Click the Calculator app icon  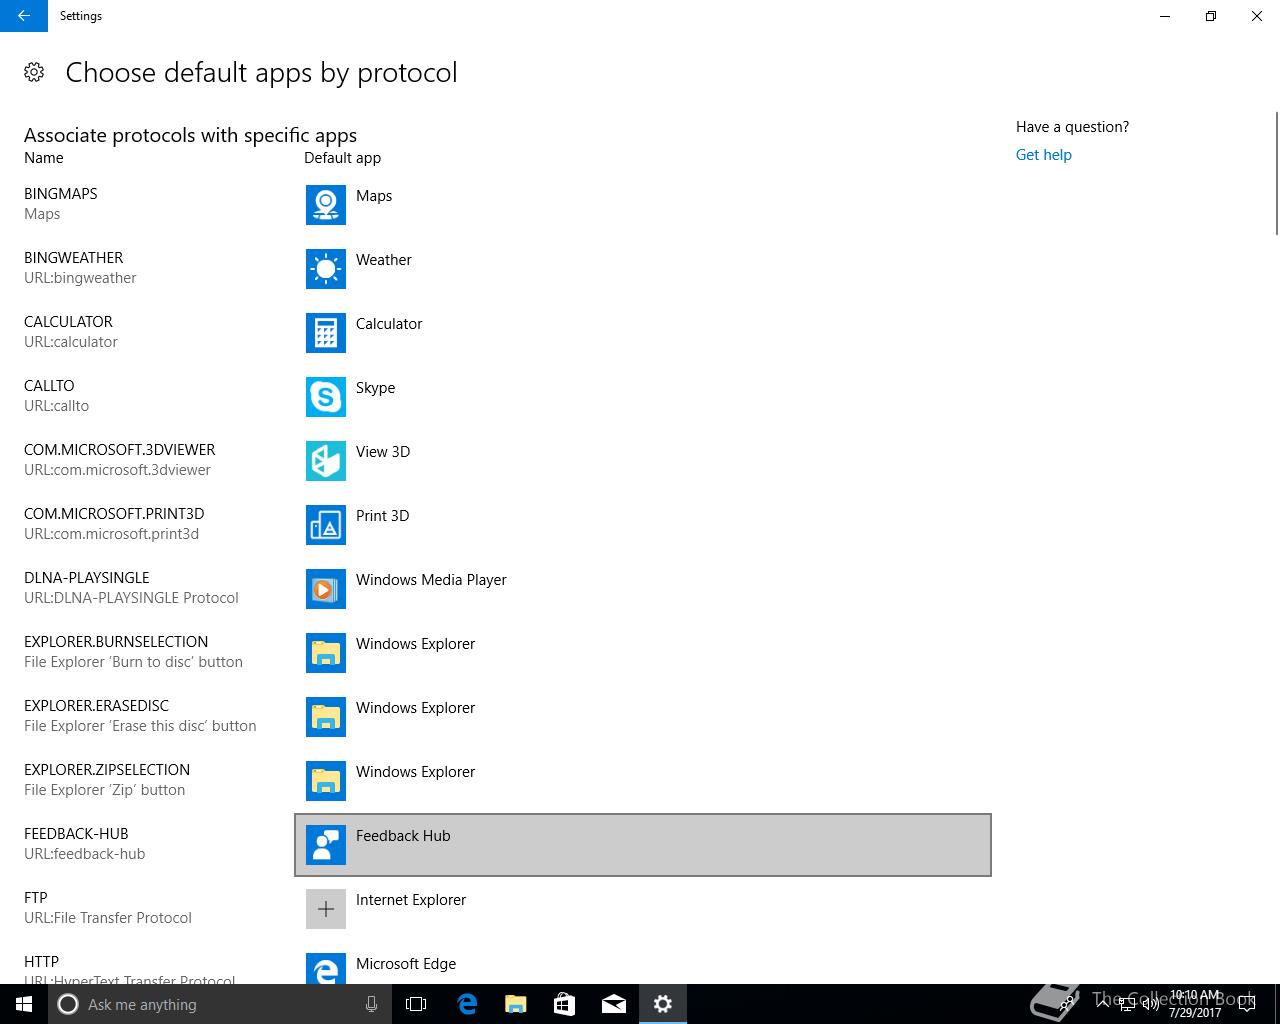tap(326, 333)
